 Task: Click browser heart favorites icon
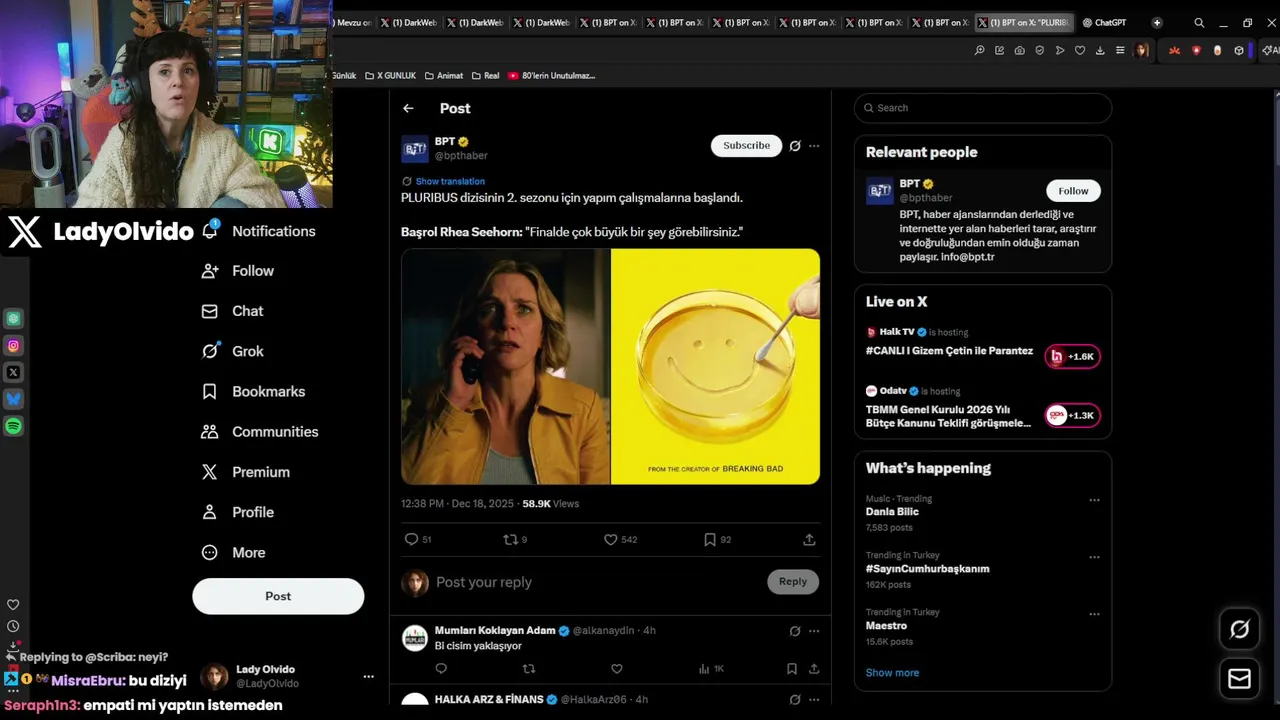[x=1080, y=50]
